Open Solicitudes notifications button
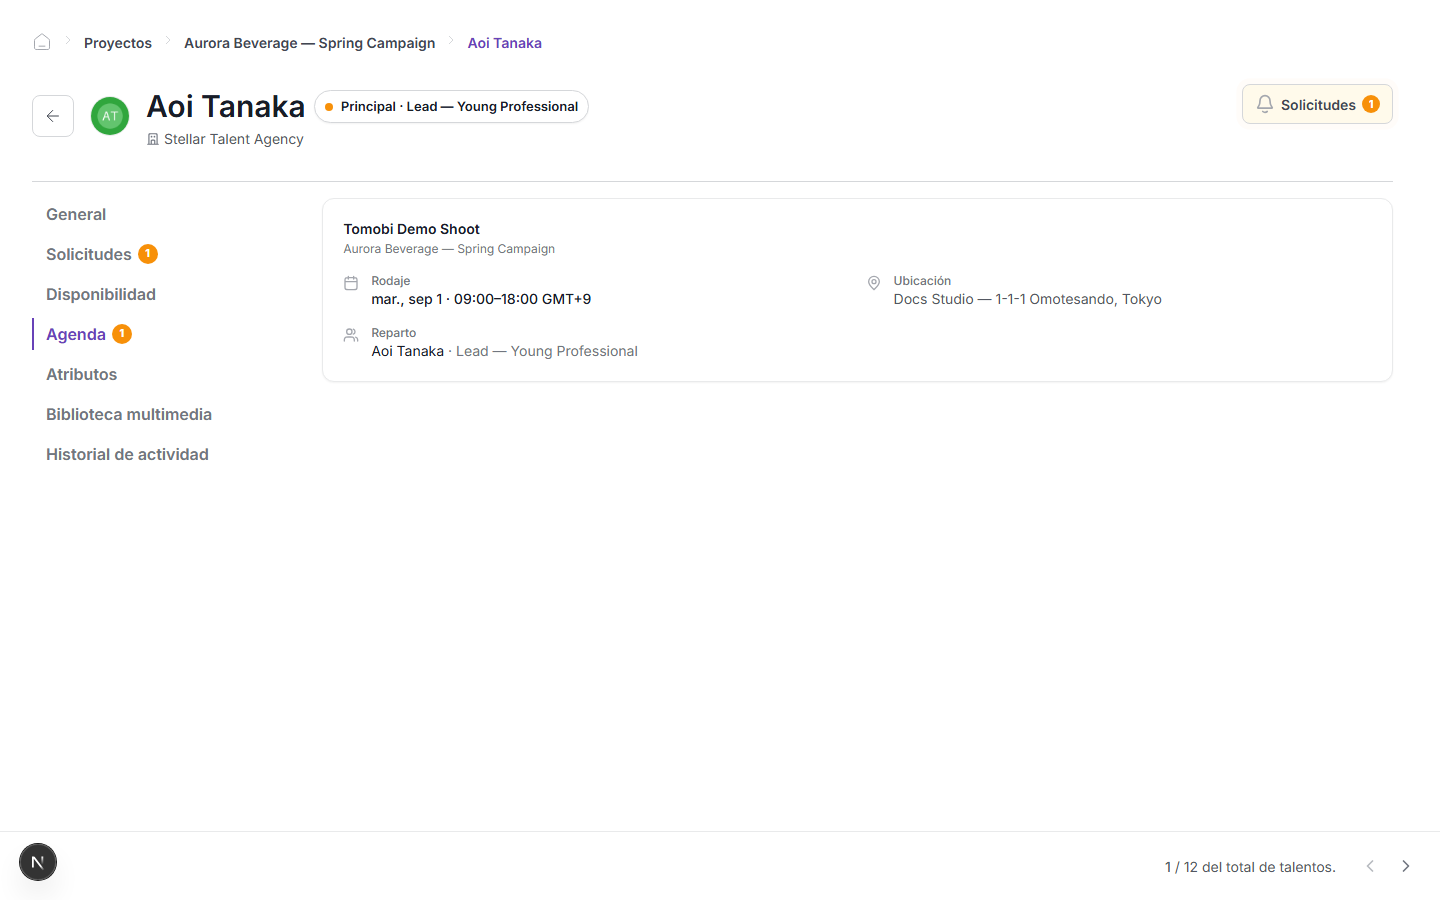Screen dimensions: 1440x900 pos(1317,104)
